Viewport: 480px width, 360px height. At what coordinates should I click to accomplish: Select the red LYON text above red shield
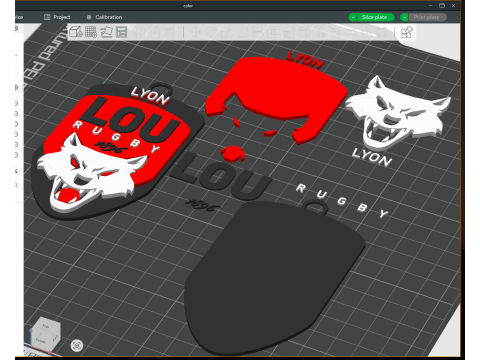(306, 60)
